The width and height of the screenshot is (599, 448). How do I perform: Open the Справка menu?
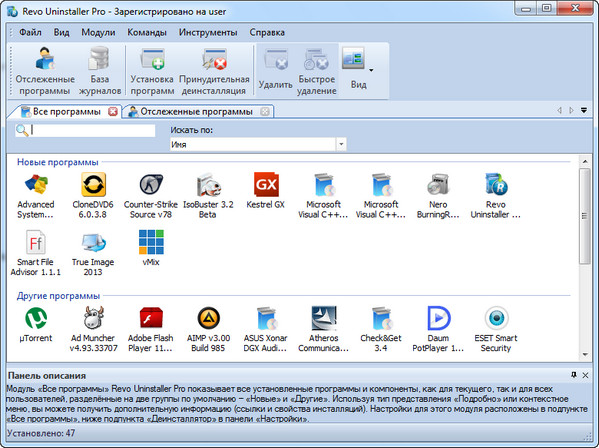[x=267, y=32]
